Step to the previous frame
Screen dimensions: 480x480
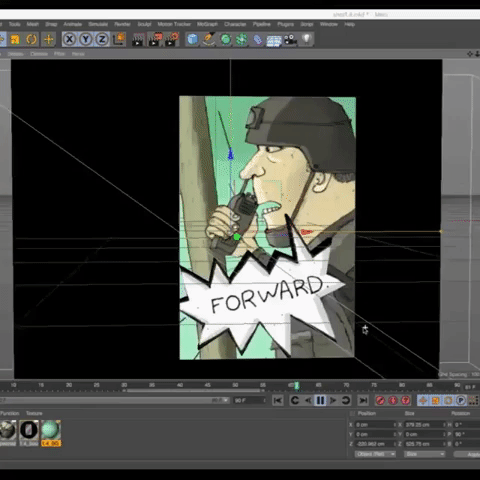click(x=308, y=400)
